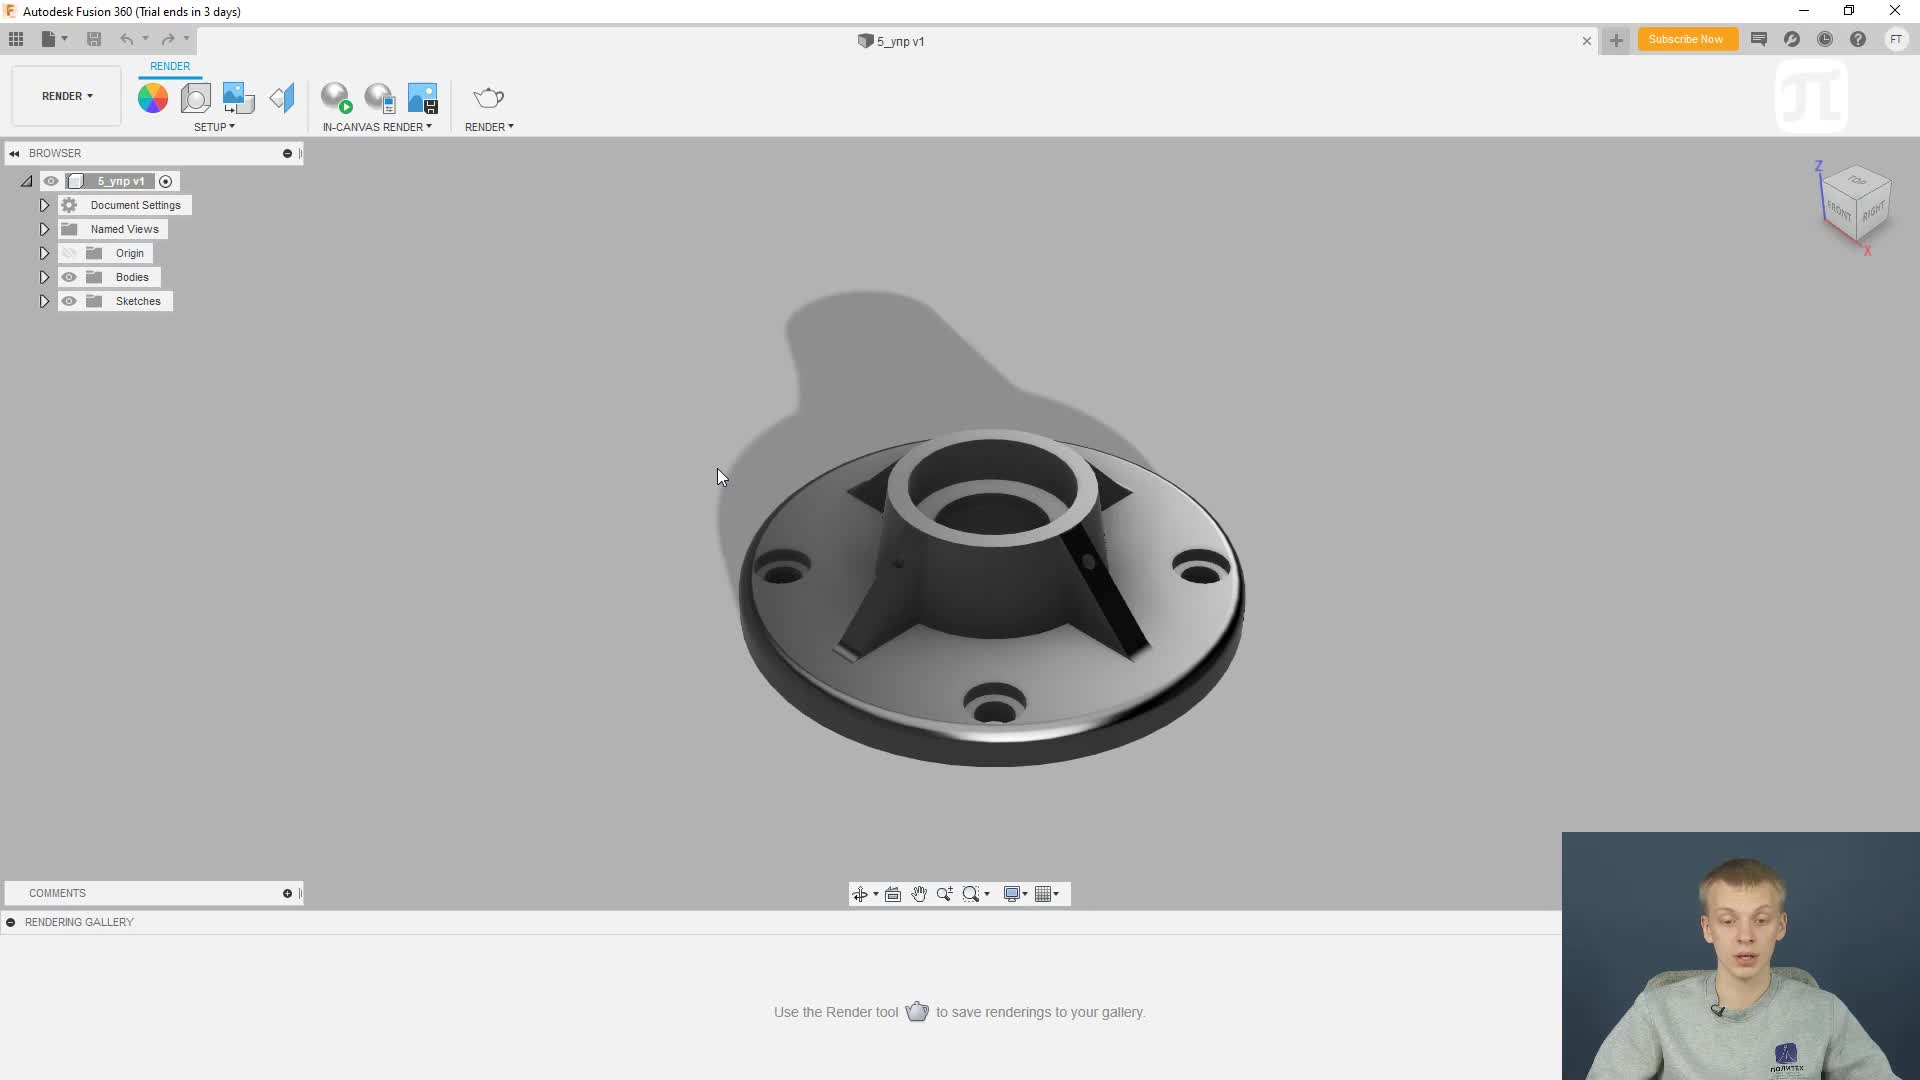
Task: Click the Zoom Window fit icon
Action: (970, 894)
